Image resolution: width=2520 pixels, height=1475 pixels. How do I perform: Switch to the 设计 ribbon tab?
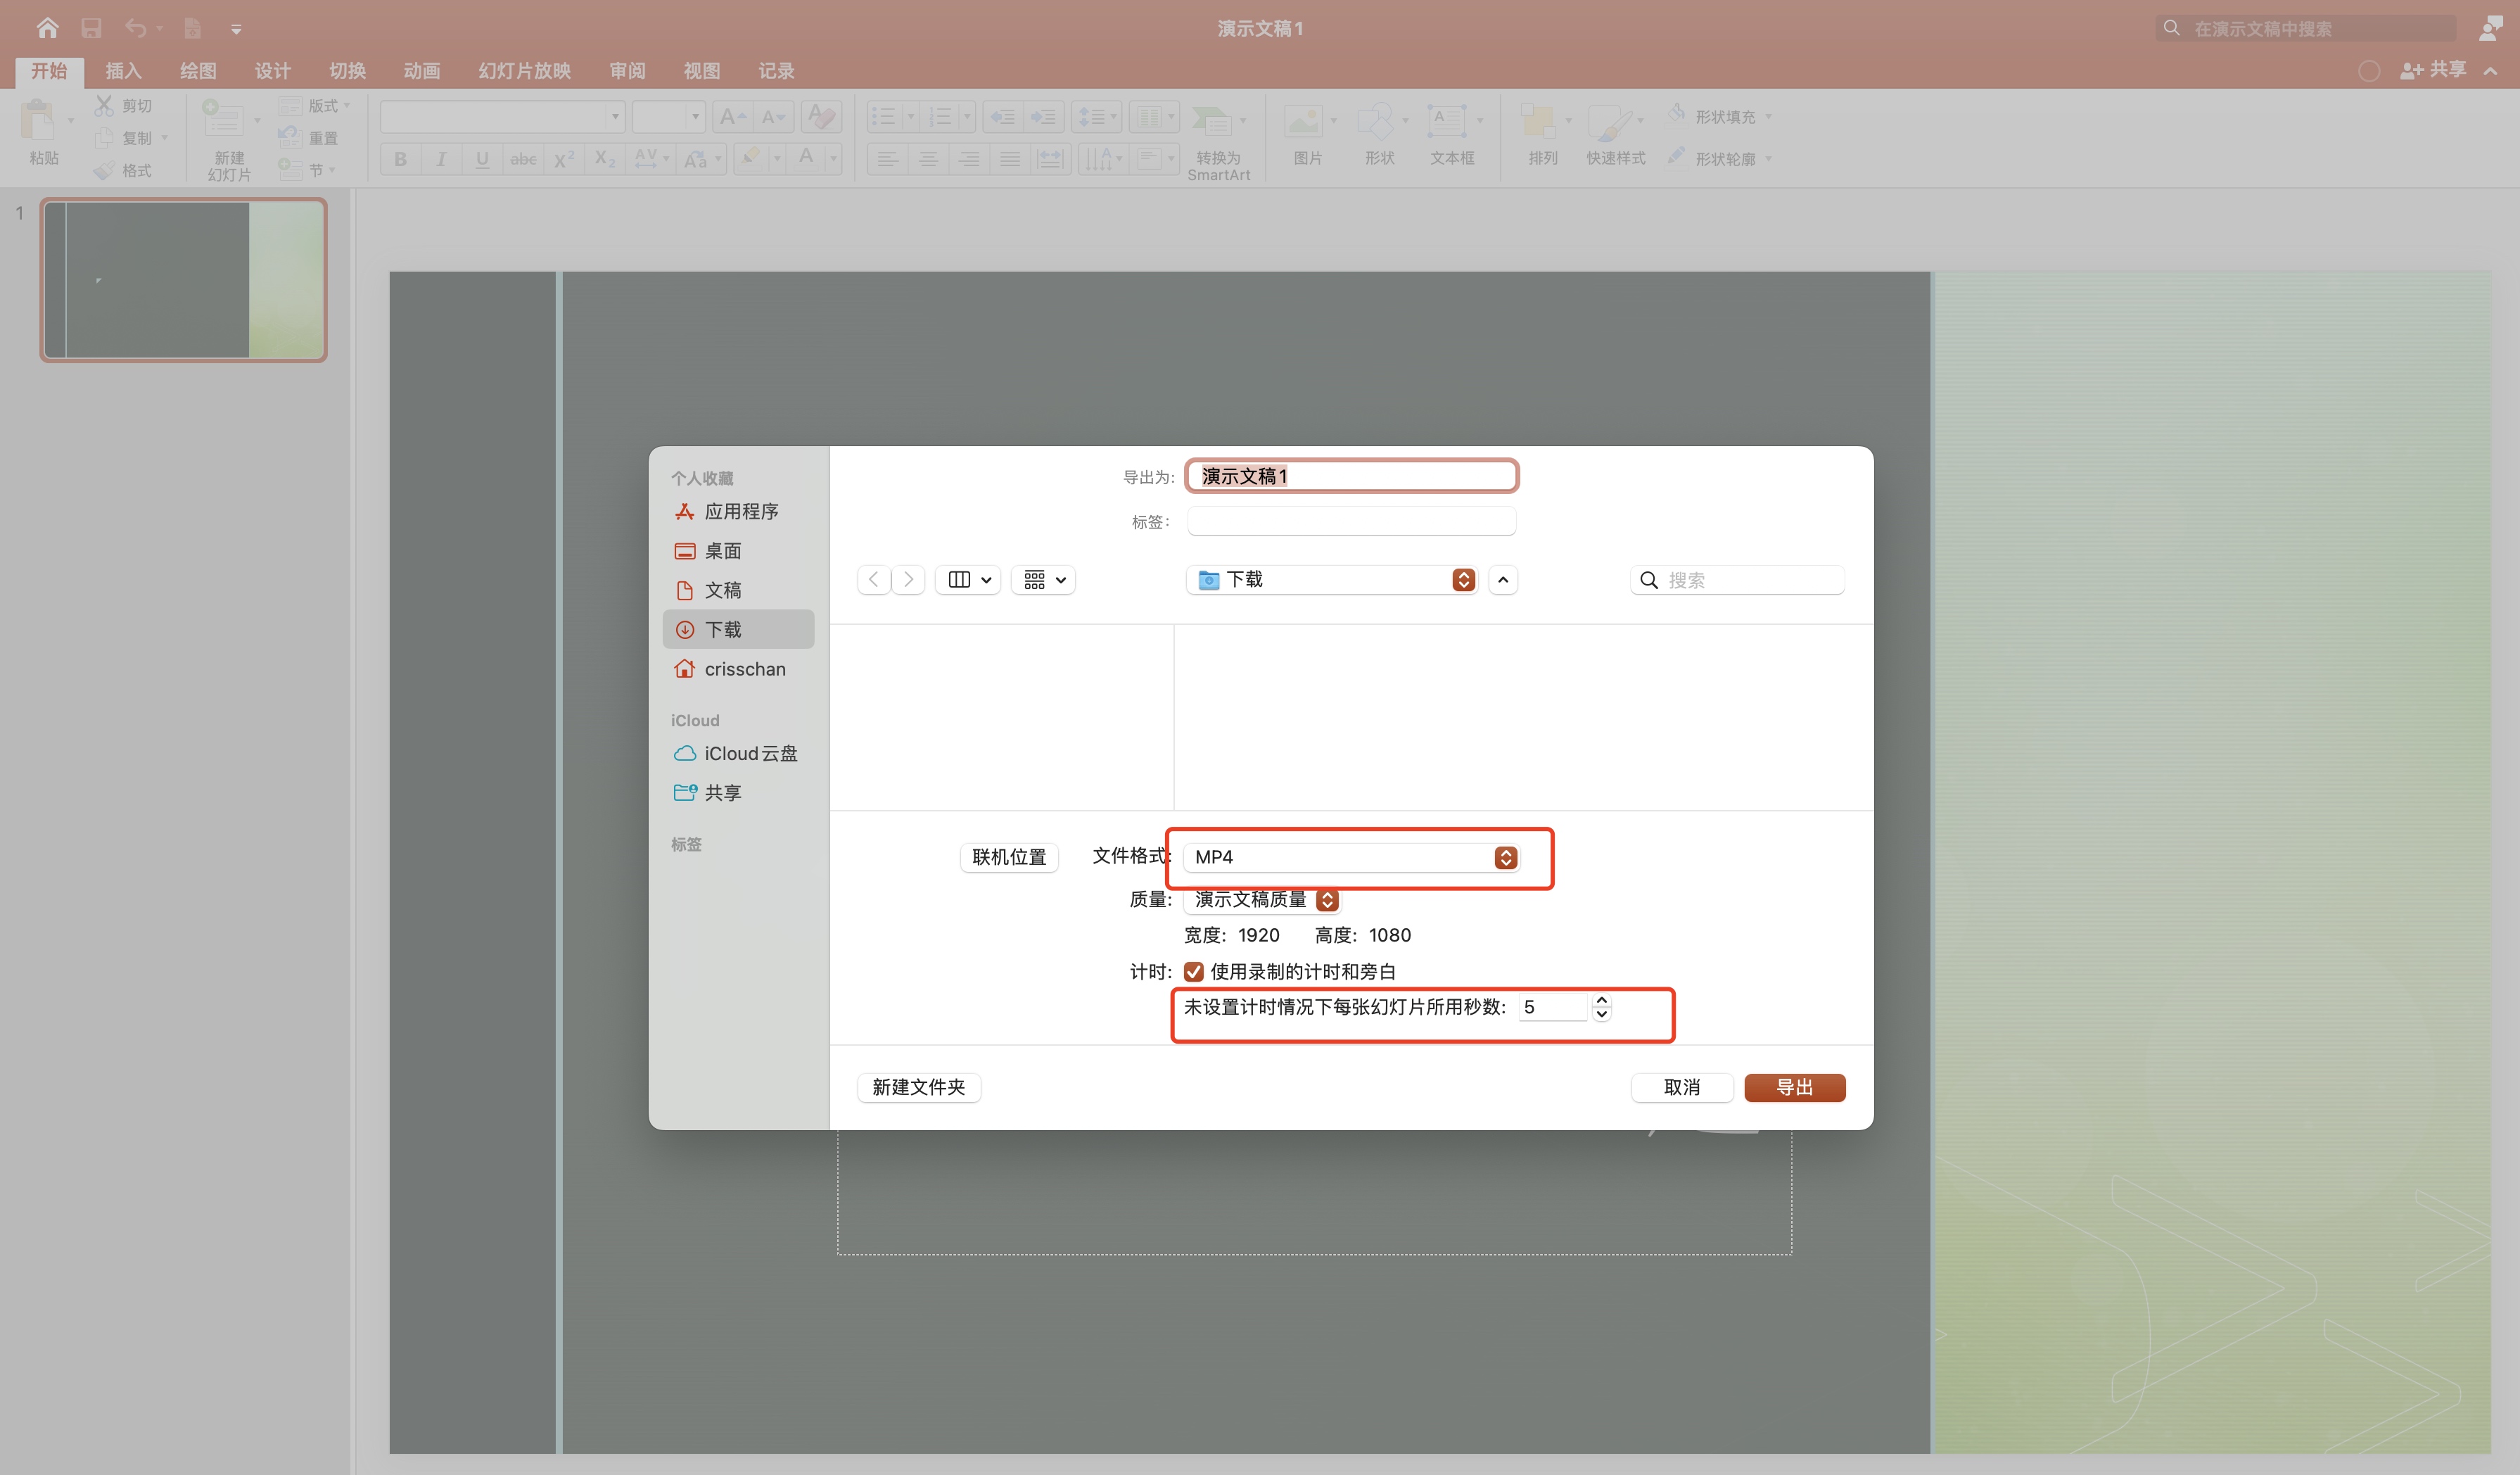[x=272, y=71]
